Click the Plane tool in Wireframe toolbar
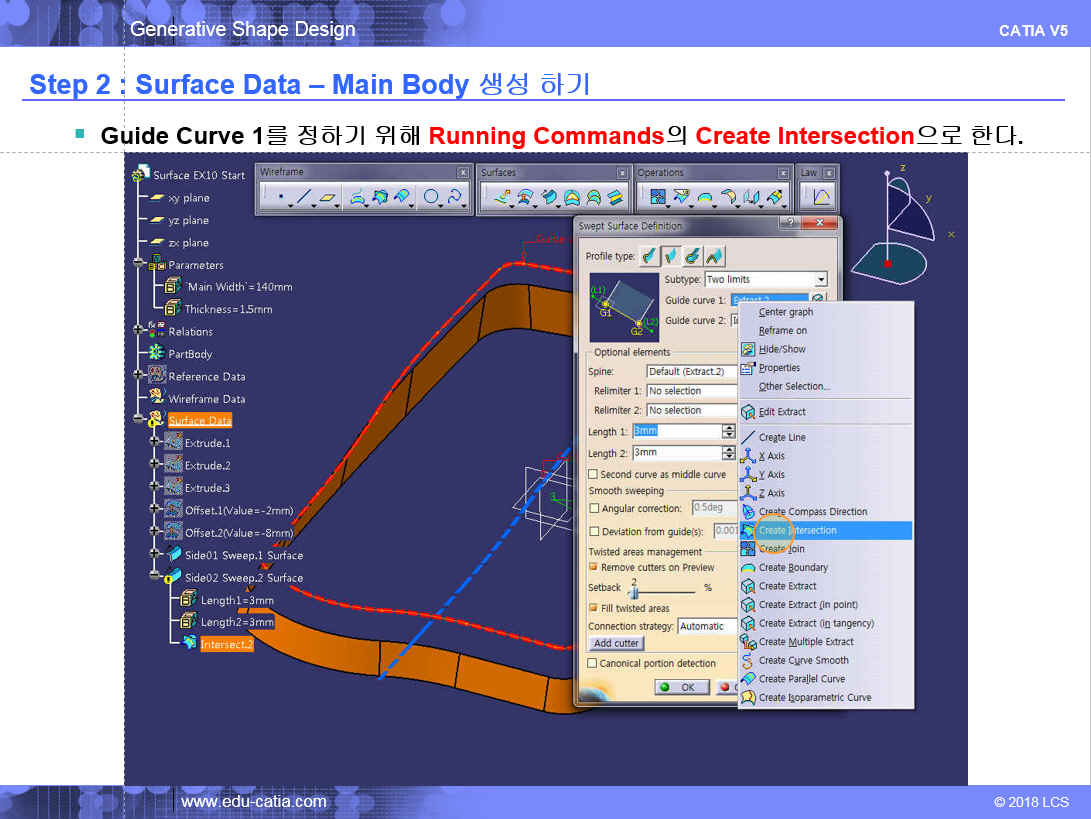Image resolution: width=1091 pixels, height=819 pixels. click(327, 197)
